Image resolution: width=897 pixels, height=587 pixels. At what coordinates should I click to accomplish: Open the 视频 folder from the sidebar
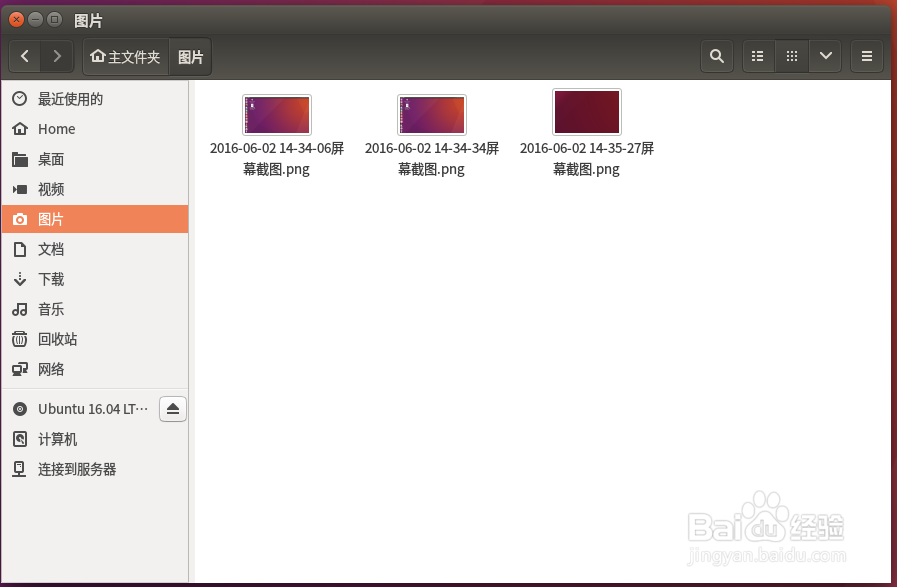[x=60, y=189]
